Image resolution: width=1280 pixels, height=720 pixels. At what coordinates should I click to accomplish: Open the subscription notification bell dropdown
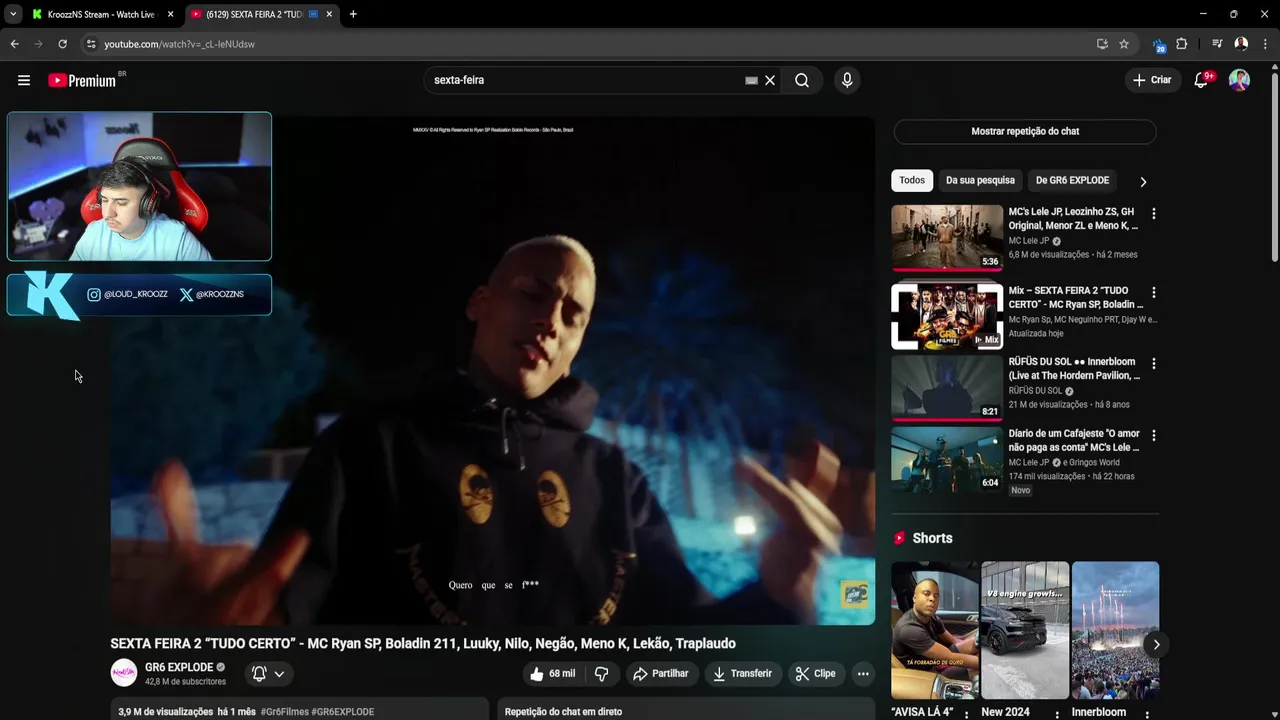(x=268, y=674)
